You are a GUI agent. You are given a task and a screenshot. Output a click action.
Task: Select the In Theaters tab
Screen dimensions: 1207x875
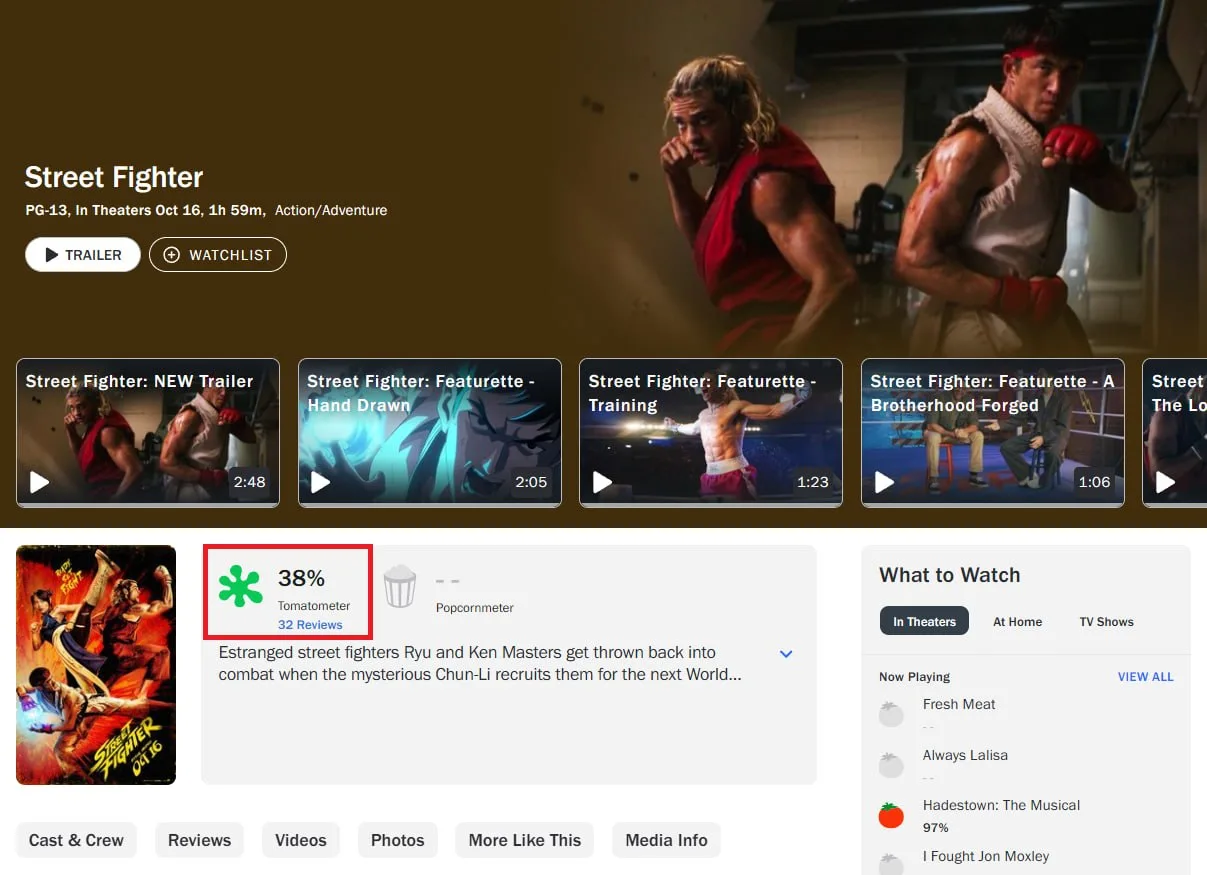tap(924, 621)
